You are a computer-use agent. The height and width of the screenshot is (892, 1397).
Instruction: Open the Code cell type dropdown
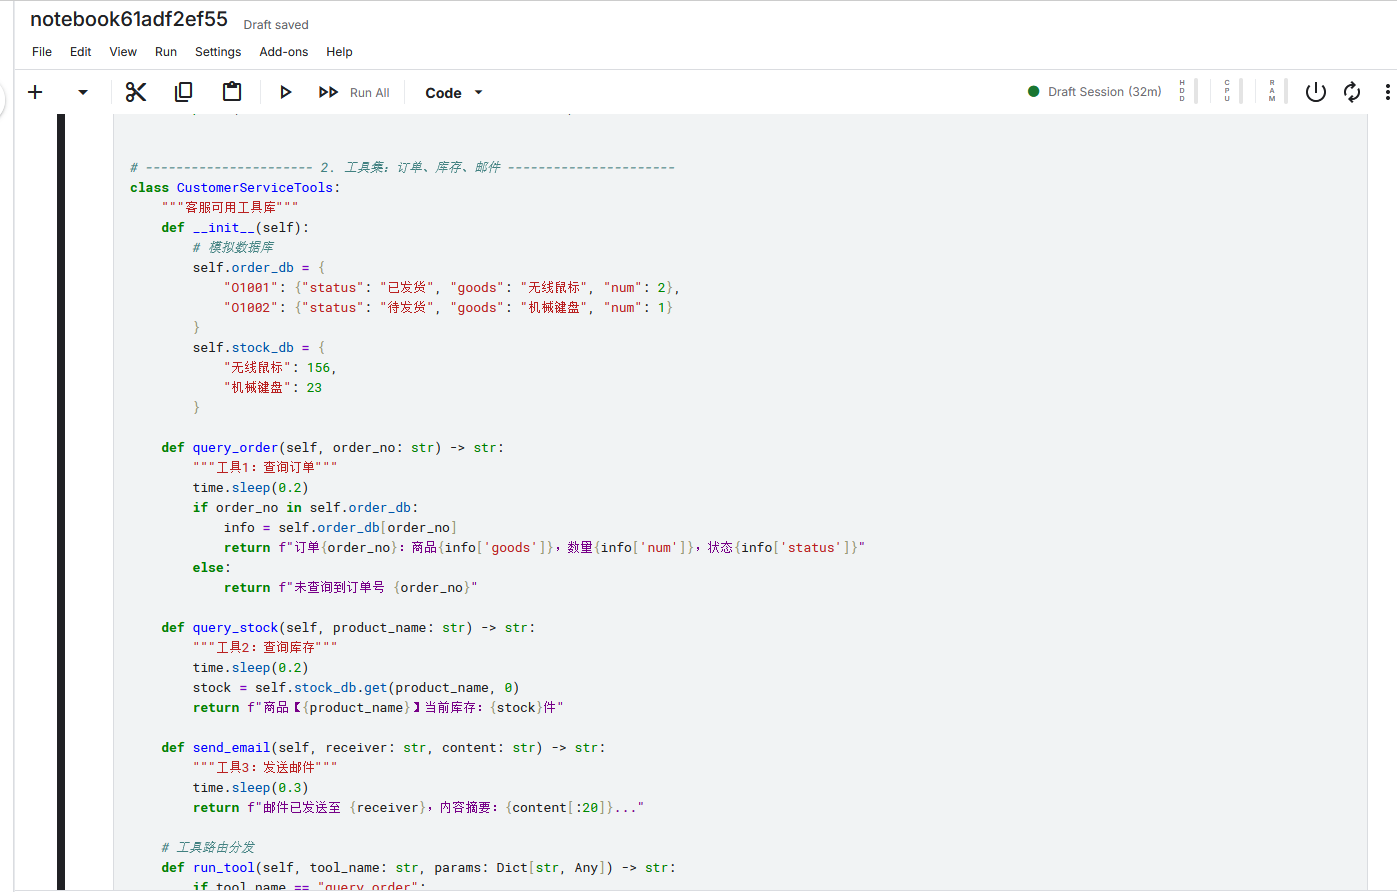454,92
